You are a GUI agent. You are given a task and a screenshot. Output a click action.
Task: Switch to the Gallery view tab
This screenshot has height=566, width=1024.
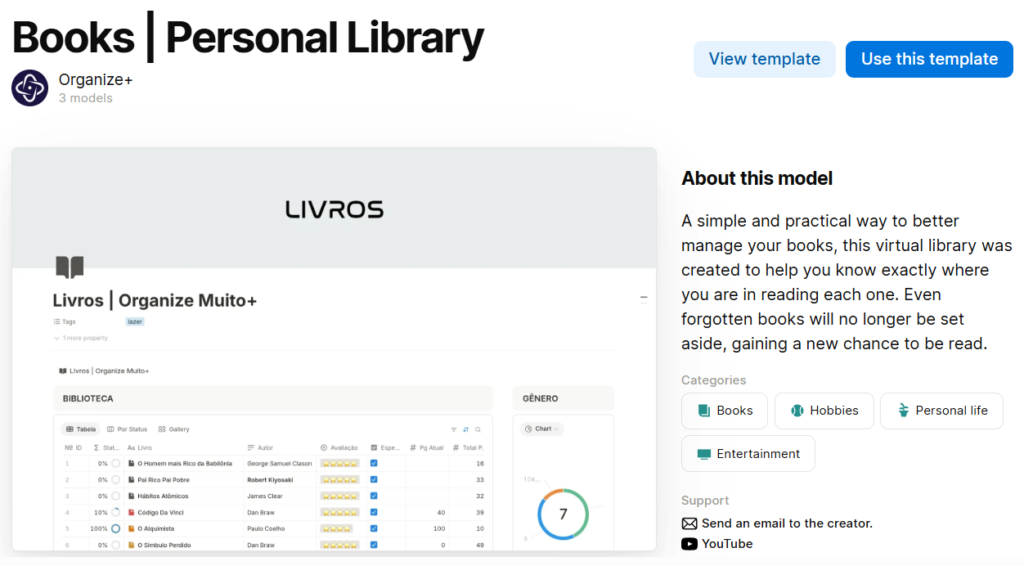(174, 430)
